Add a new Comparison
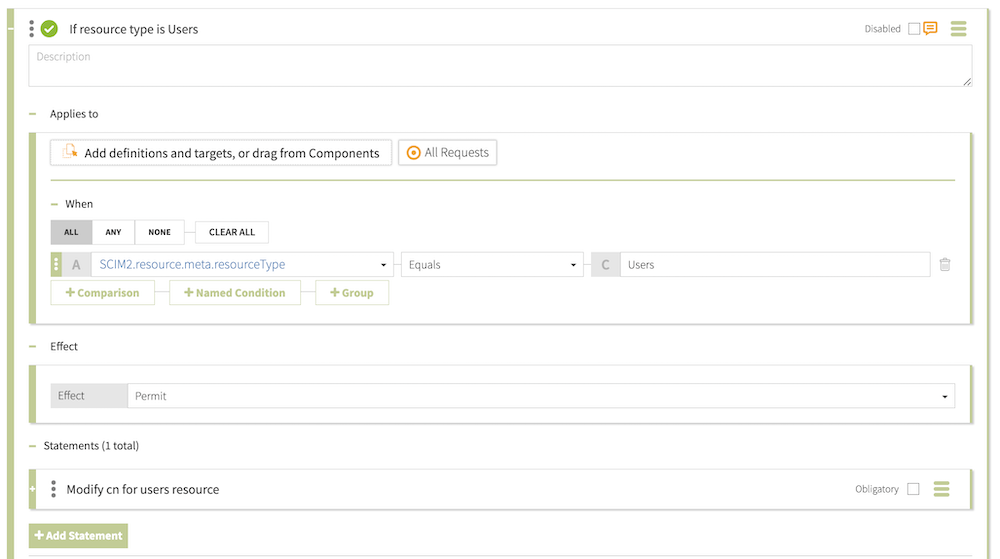Viewport: 1000px width, 559px height. [x=102, y=293]
